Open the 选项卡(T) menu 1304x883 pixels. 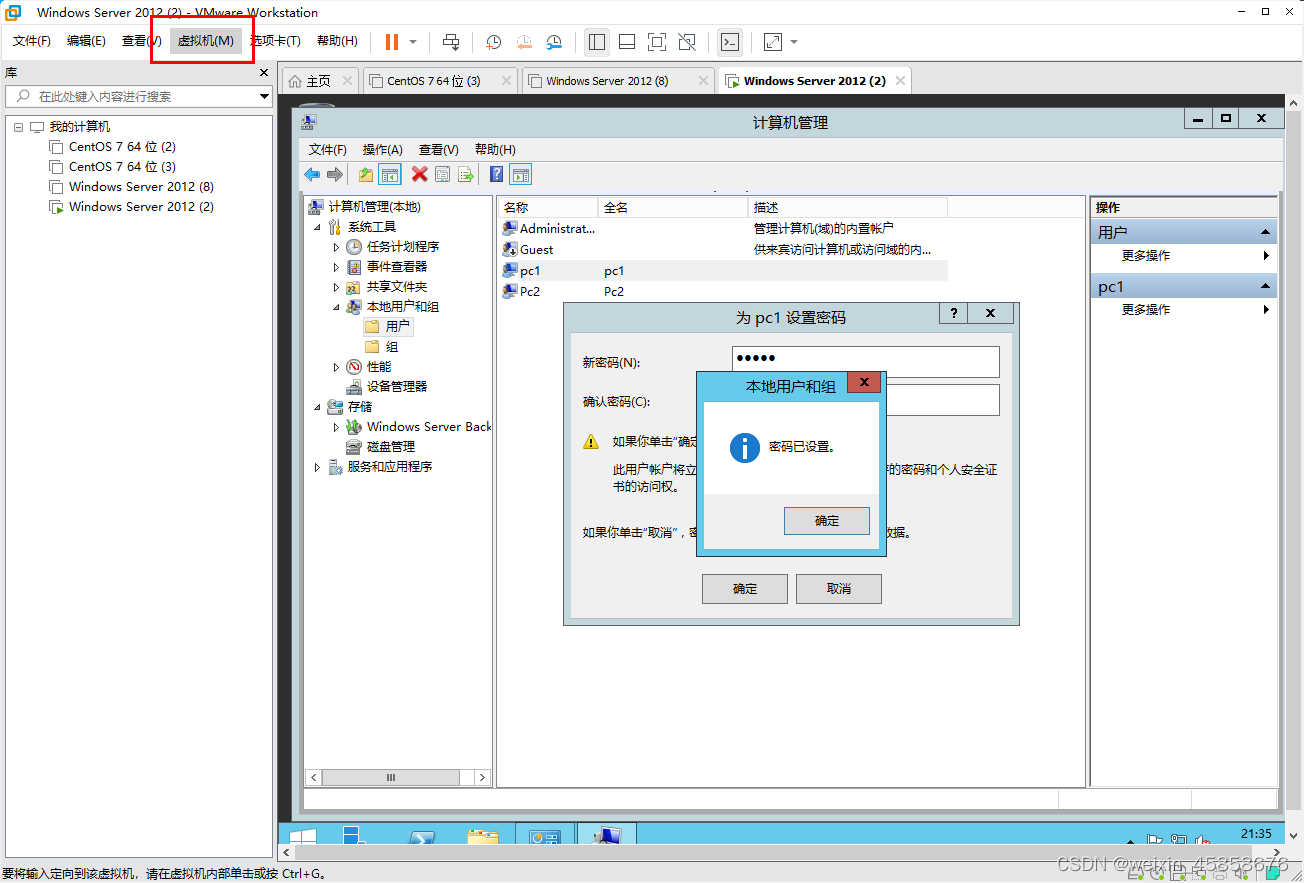pyautogui.click(x=276, y=41)
